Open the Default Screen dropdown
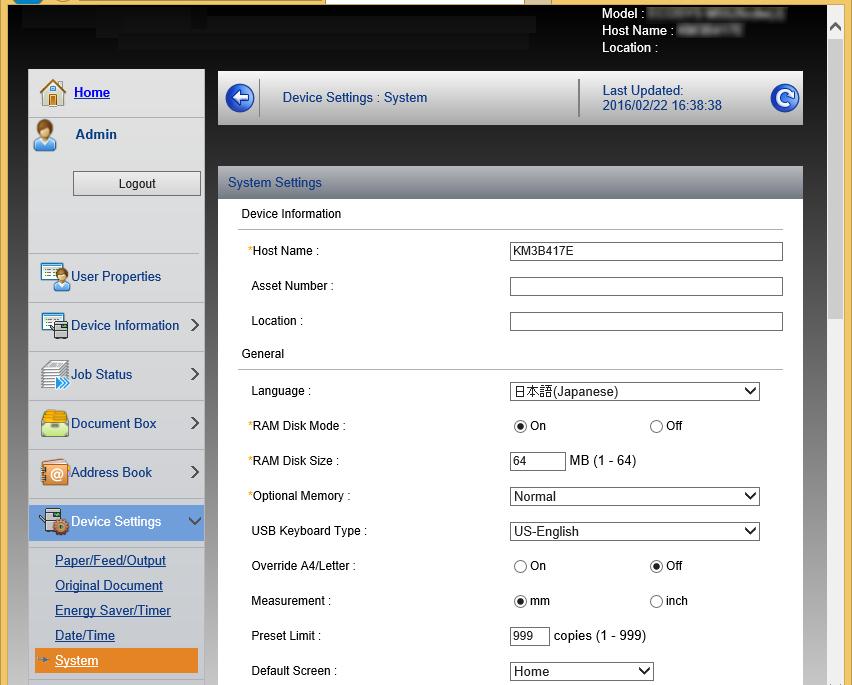Viewport: 852px width, 685px height. click(x=581, y=671)
